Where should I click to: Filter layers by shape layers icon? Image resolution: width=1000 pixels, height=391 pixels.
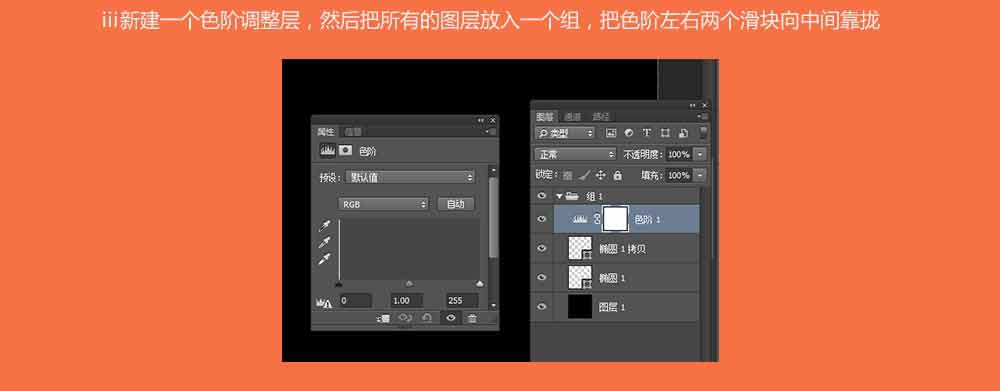tap(665, 133)
